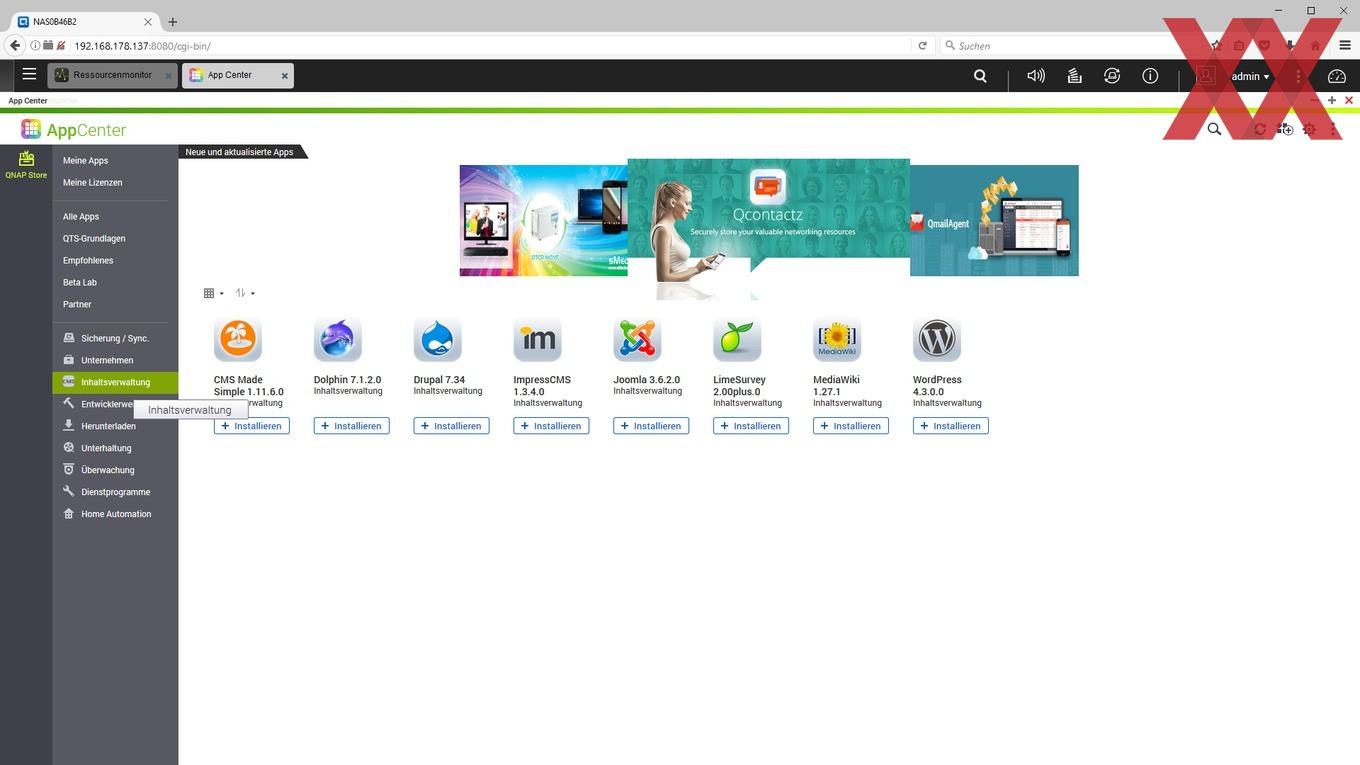
Task: Open the QTS main hamburger menu
Action: point(29,74)
